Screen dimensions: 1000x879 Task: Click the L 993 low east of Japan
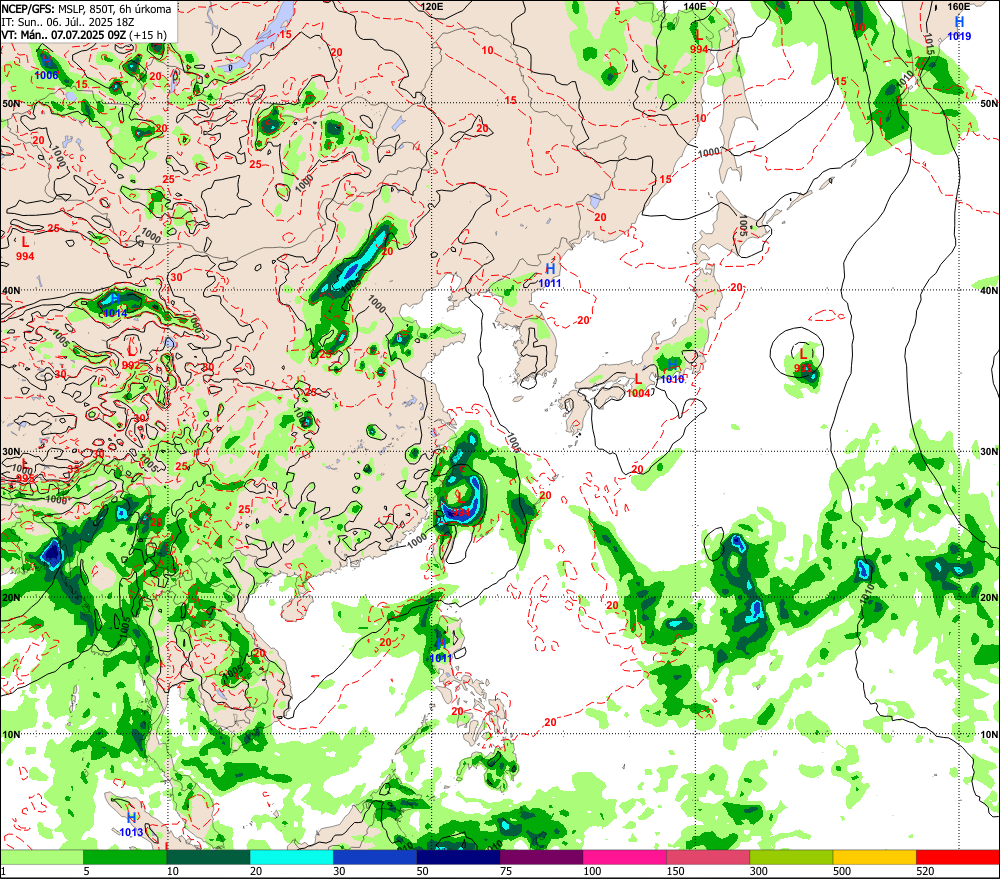[803, 360]
